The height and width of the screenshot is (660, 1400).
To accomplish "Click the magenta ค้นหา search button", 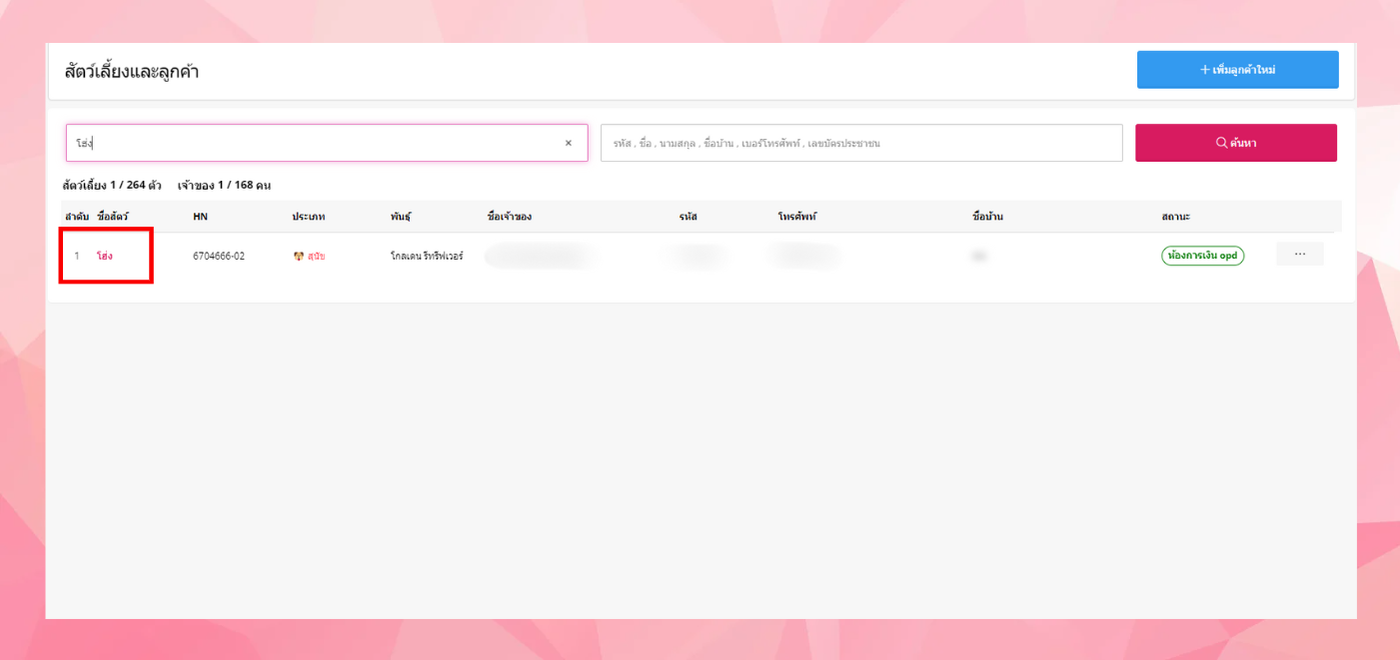I will 1236,143.
